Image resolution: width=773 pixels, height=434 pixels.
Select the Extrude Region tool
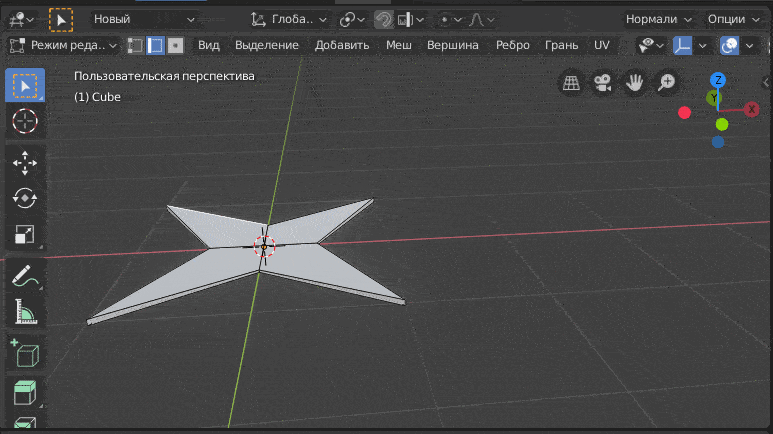click(25, 393)
